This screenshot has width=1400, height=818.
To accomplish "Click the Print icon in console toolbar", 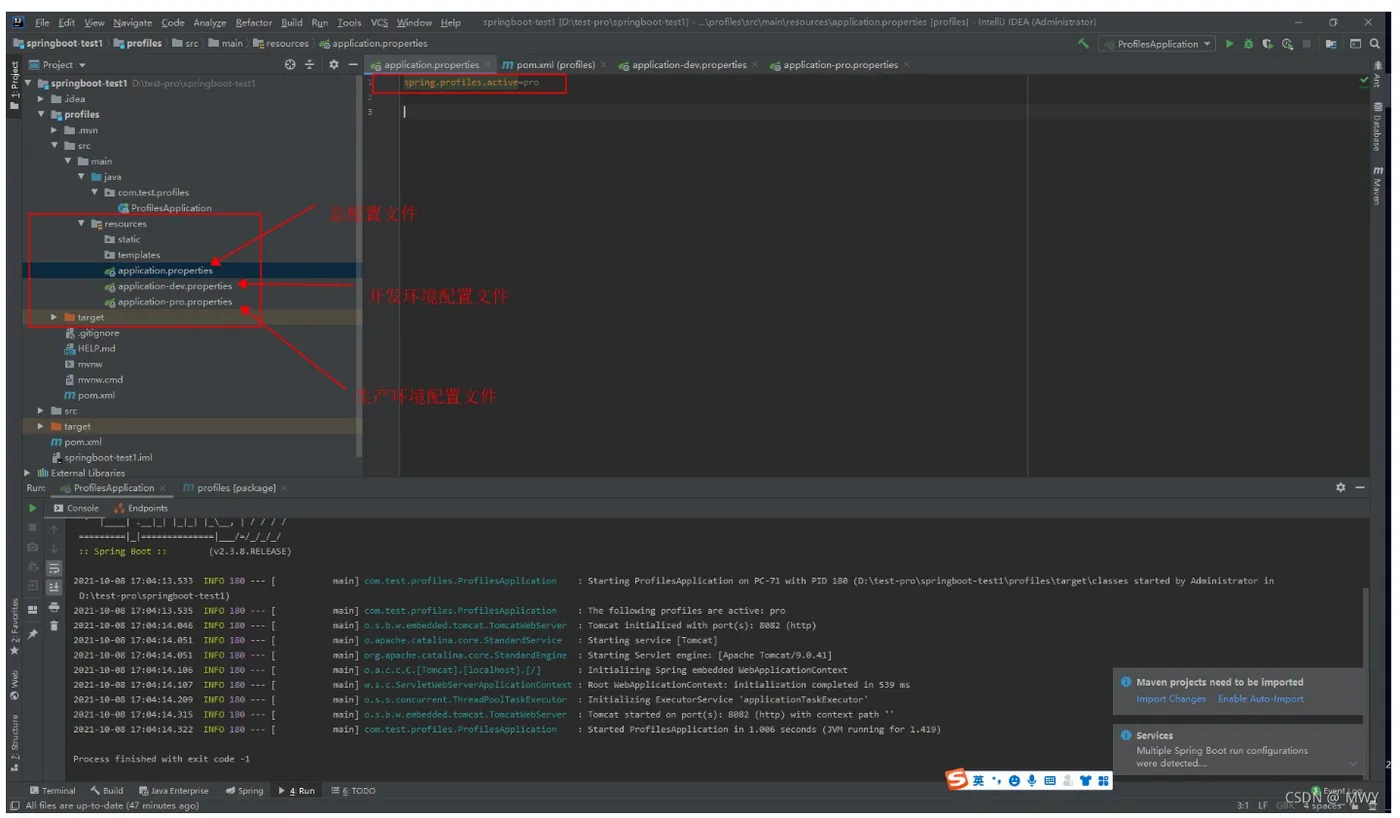I will [x=54, y=607].
